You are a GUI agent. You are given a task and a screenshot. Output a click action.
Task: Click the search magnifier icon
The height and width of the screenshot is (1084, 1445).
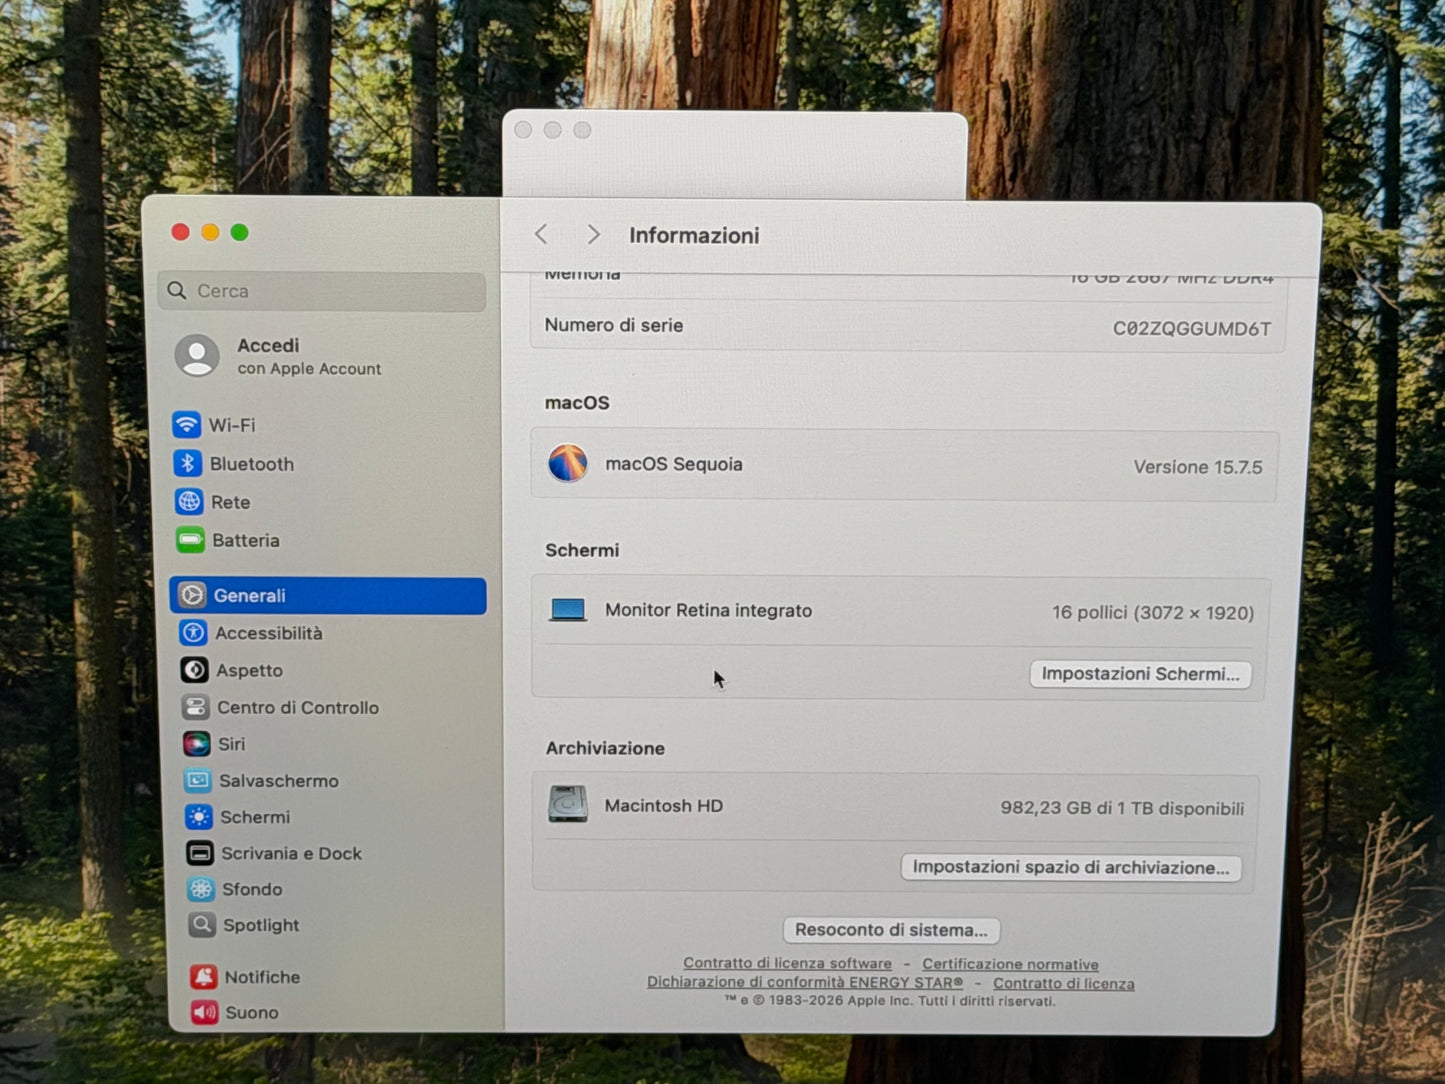(x=177, y=290)
